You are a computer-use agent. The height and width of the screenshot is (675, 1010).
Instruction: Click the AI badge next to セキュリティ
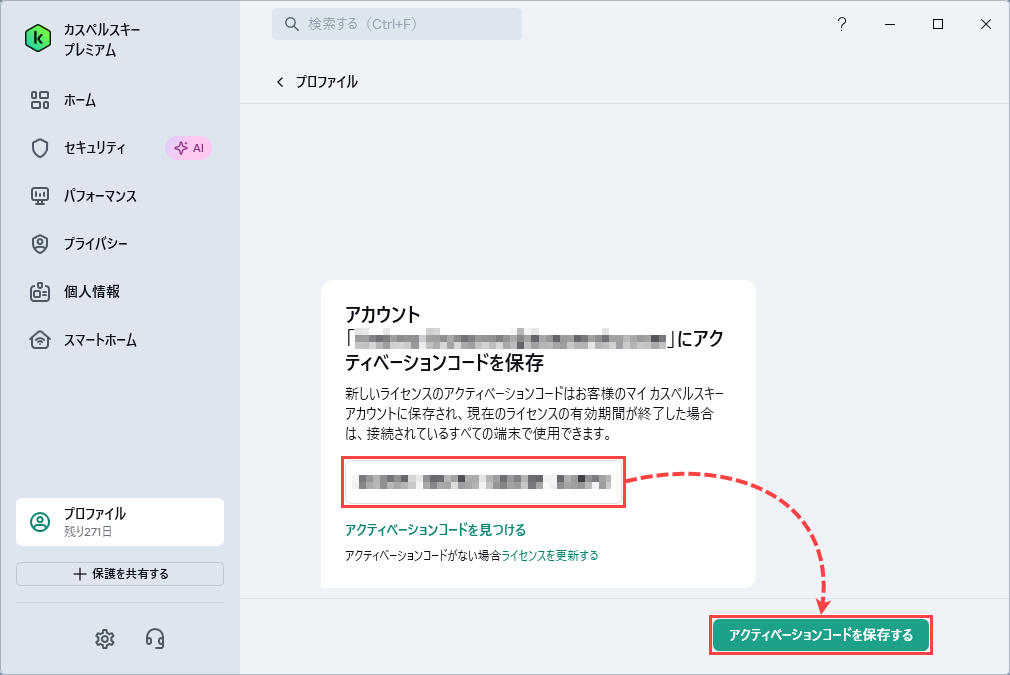point(189,148)
